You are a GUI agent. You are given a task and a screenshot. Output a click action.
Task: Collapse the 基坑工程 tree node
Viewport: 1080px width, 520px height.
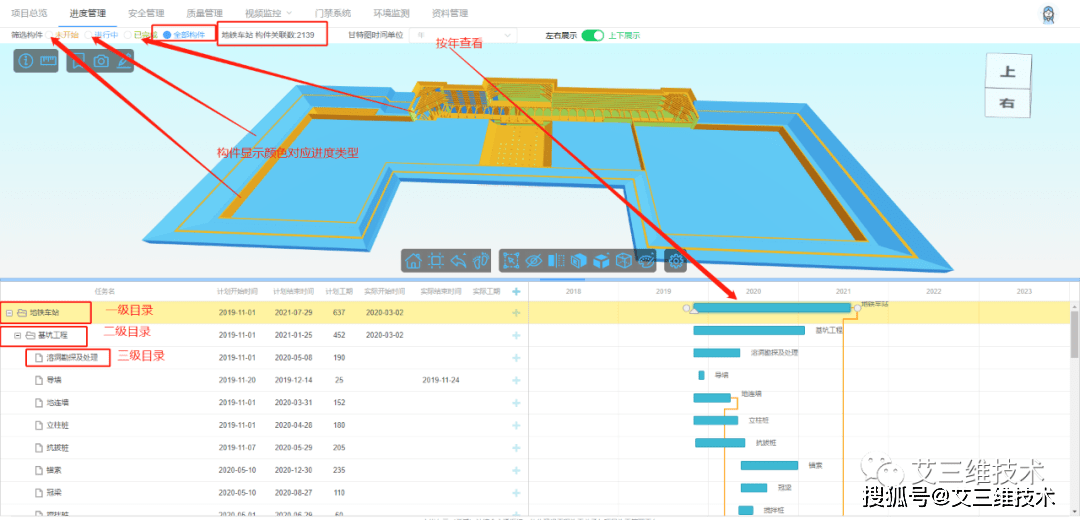tap(18, 335)
